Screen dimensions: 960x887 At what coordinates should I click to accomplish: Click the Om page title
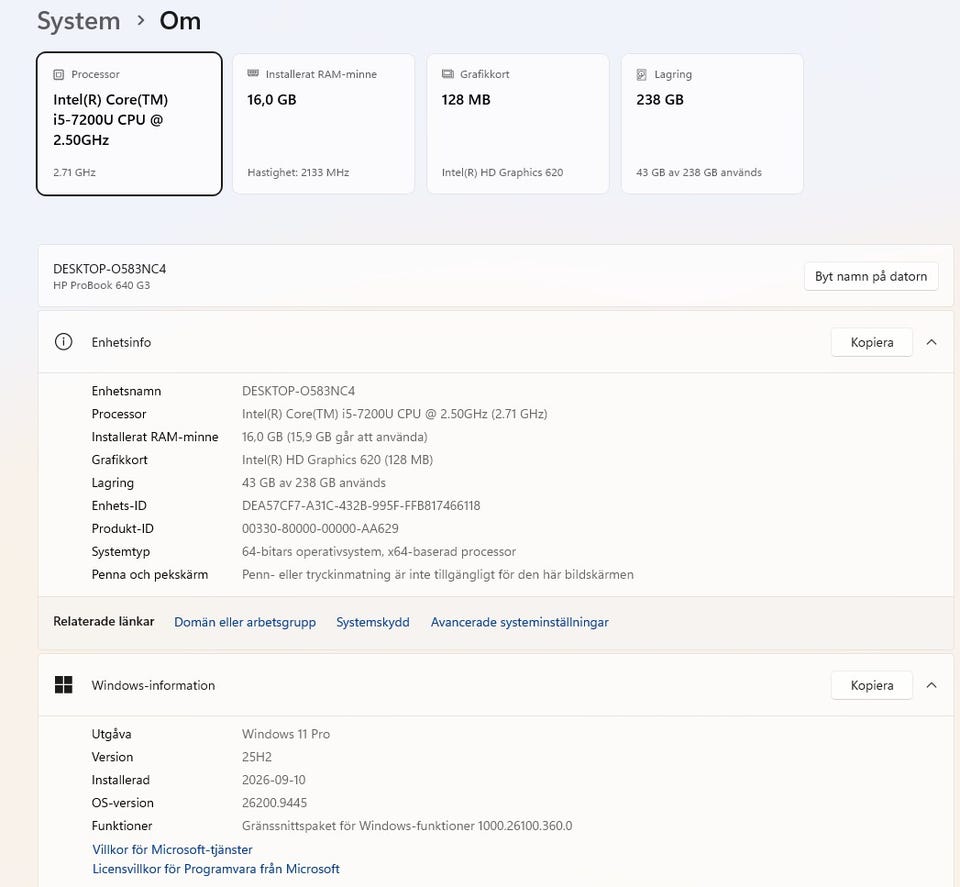180,21
